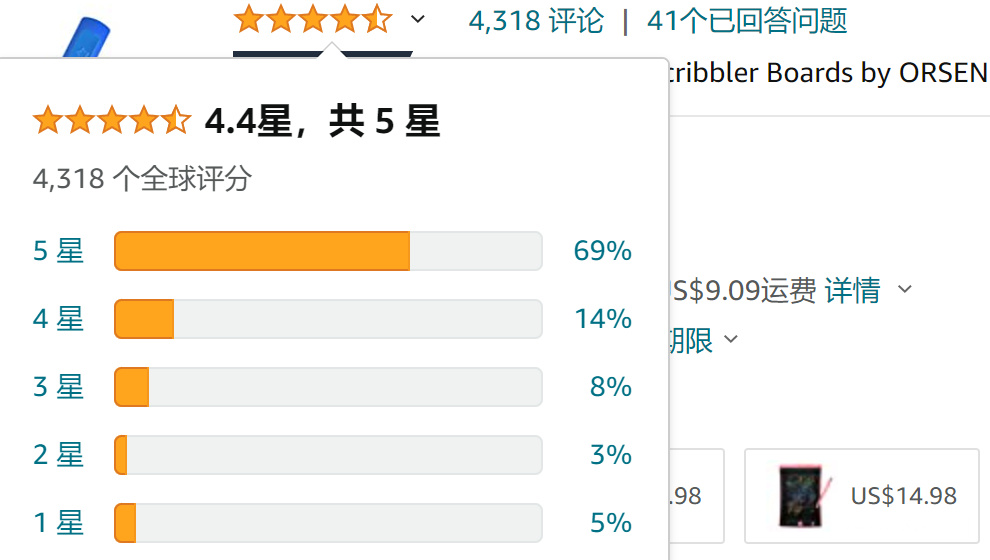Expand the 期限 dropdown chevron
The image size is (990, 560).
coord(731,340)
